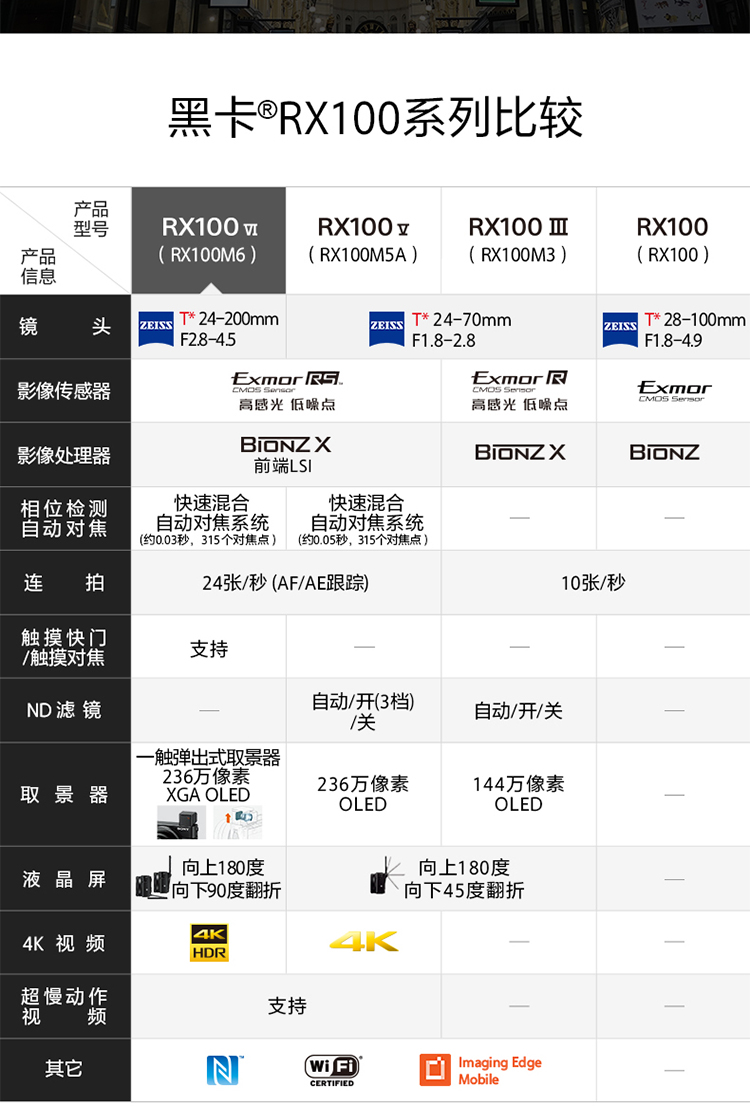750x1110 pixels.
Task: Click the blue NFC icon
Action: click(223, 1069)
